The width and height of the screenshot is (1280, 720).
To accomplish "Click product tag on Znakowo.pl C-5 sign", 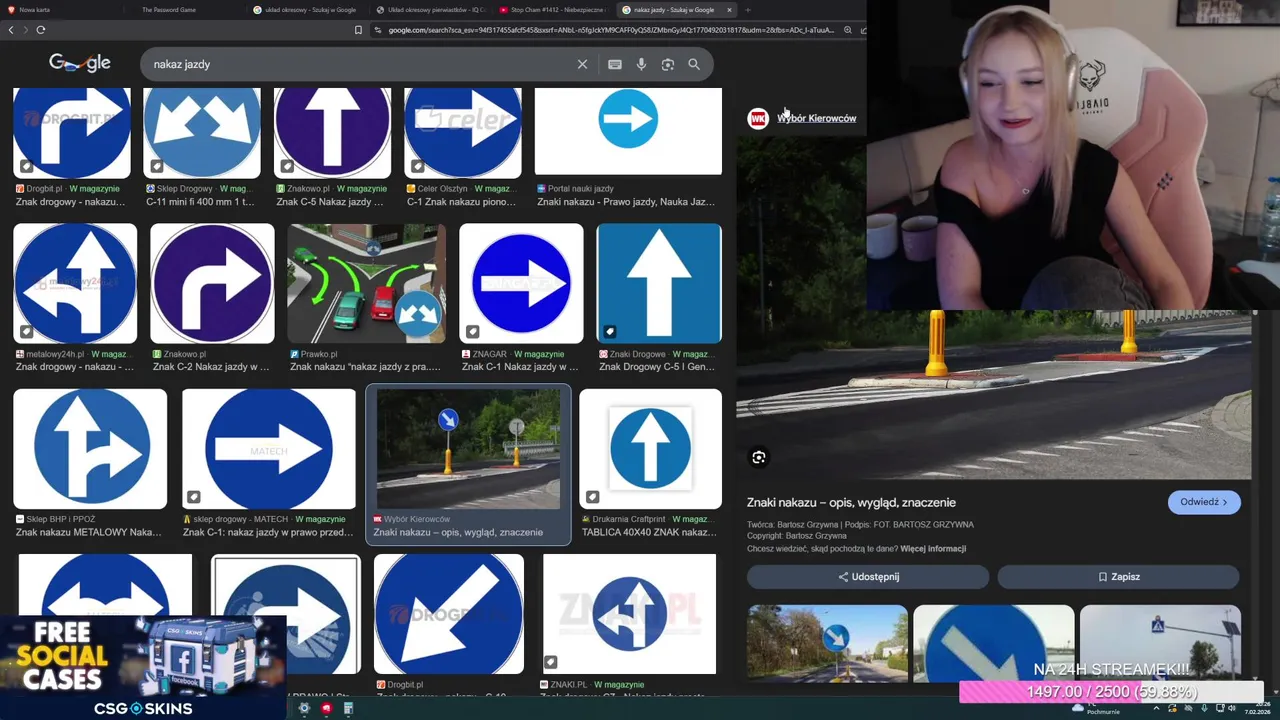I will (287, 166).
